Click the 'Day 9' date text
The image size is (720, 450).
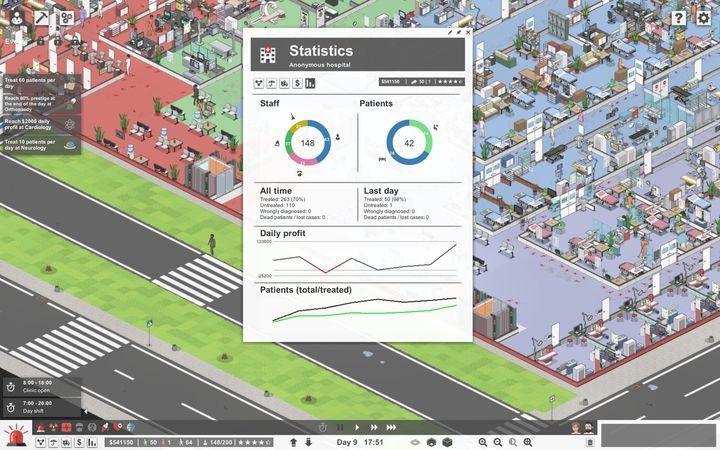347,442
